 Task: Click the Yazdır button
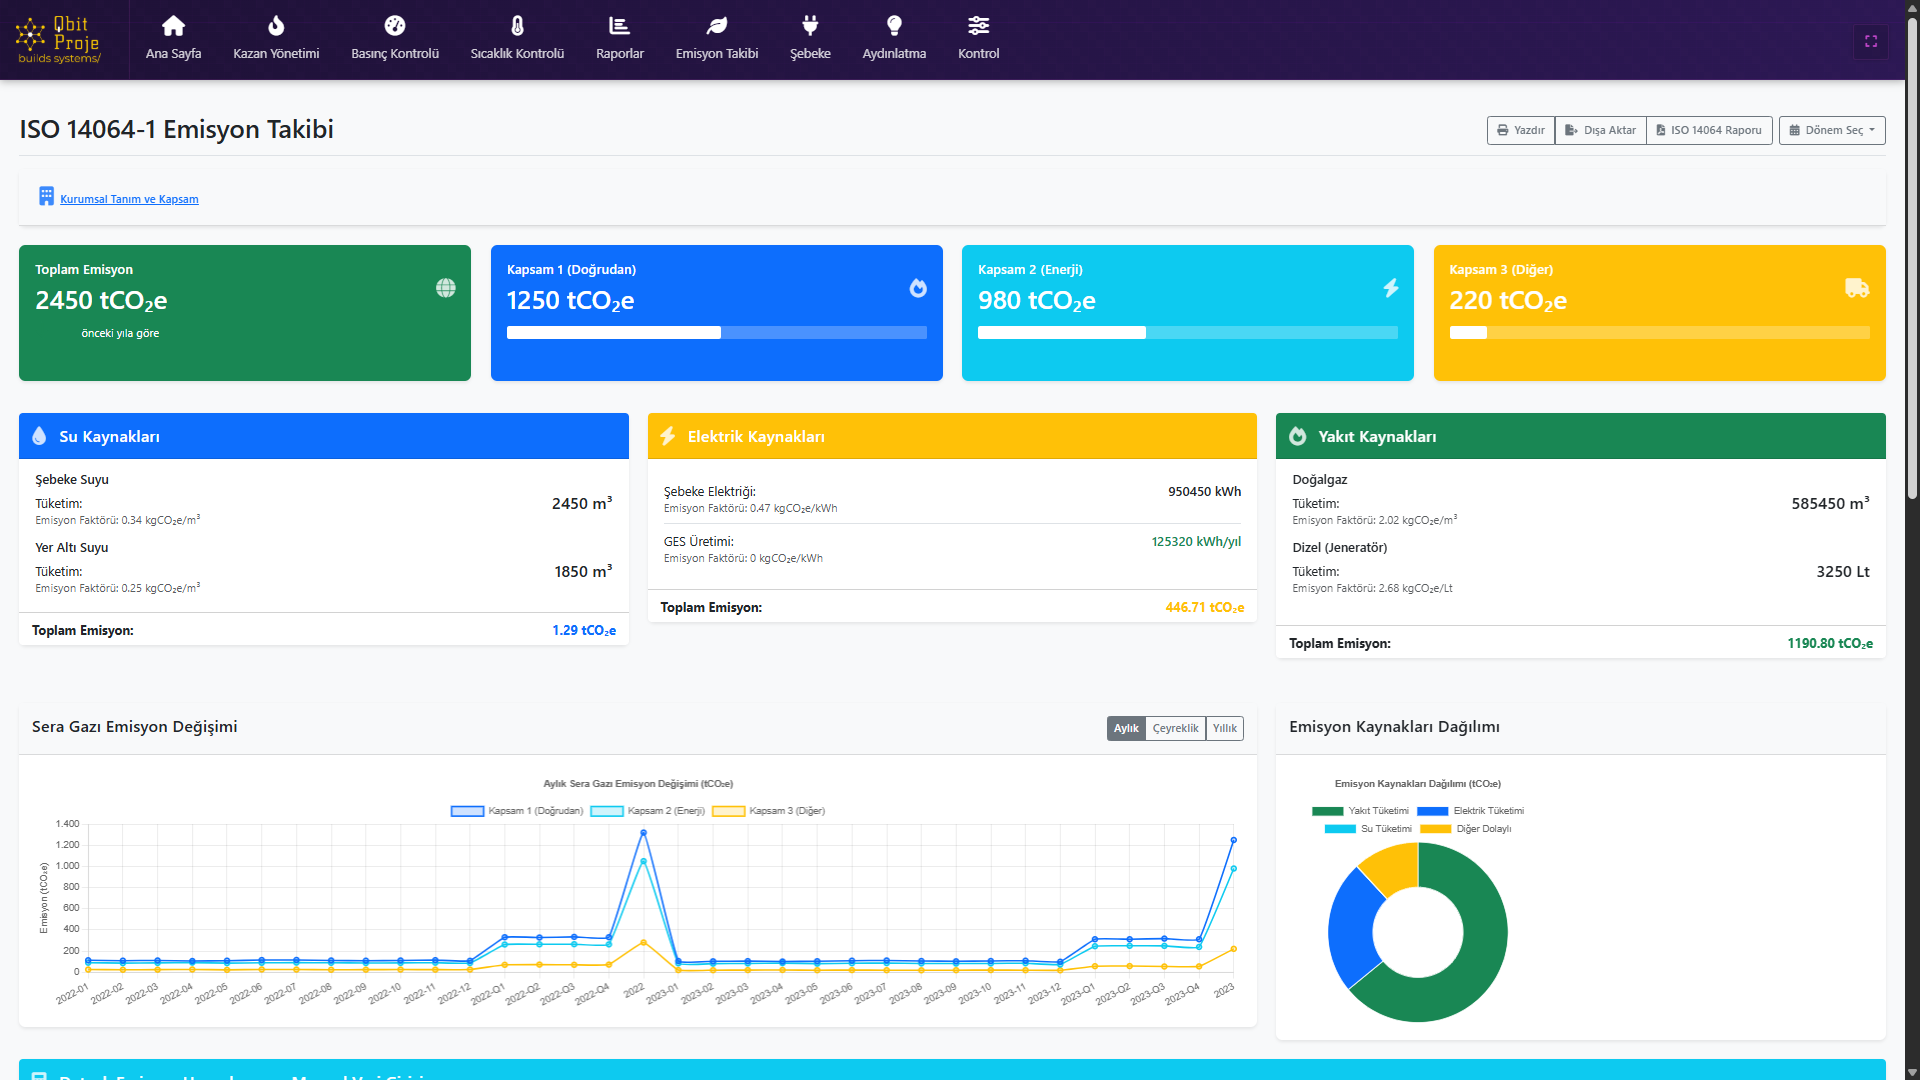(1520, 130)
